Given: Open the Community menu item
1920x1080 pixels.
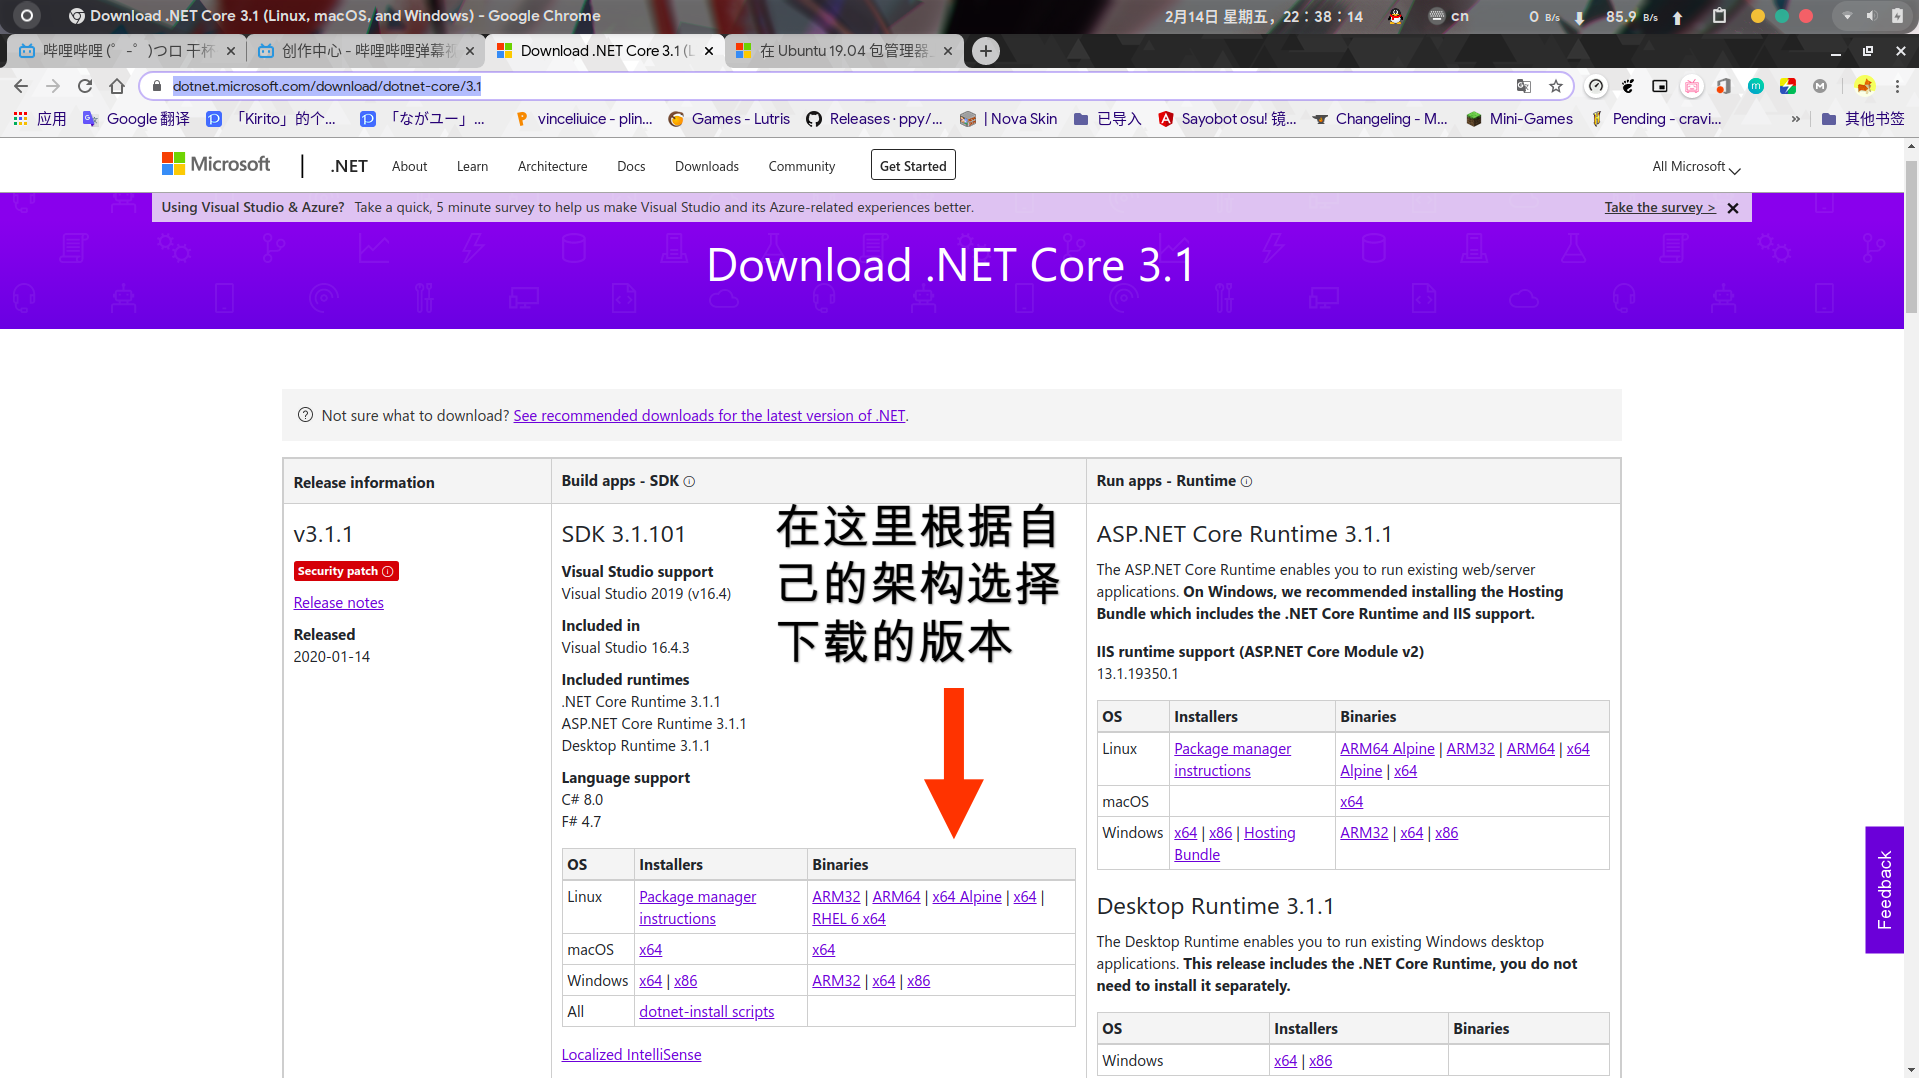Looking at the screenshot, I should point(801,166).
